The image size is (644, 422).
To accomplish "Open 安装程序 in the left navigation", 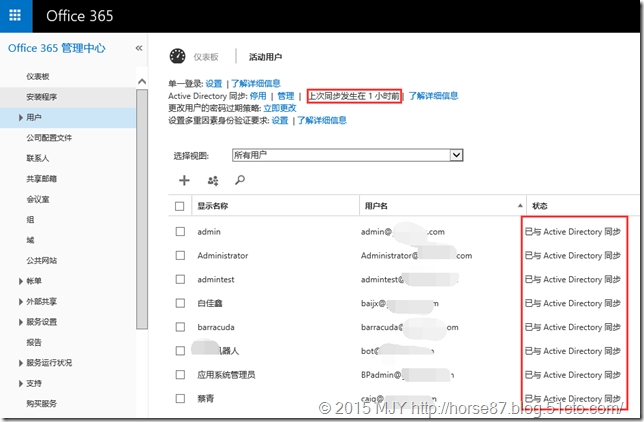I will (41, 97).
